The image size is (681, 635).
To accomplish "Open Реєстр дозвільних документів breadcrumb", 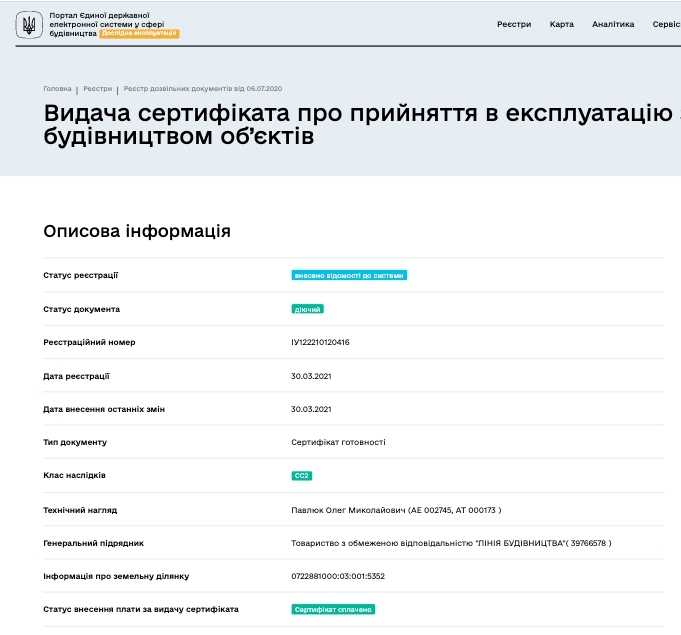I will (x=203, y=89).
